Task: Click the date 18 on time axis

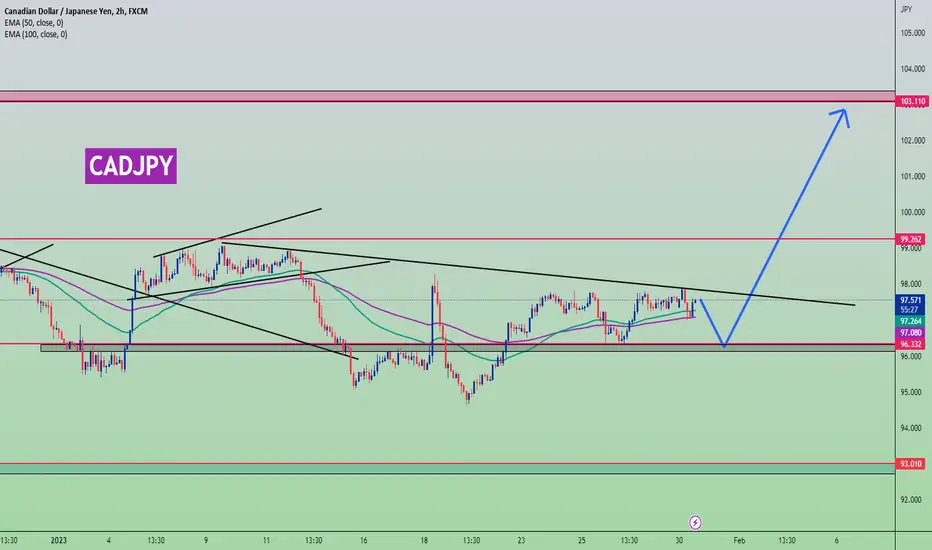Action: click(x=424, y=540)
